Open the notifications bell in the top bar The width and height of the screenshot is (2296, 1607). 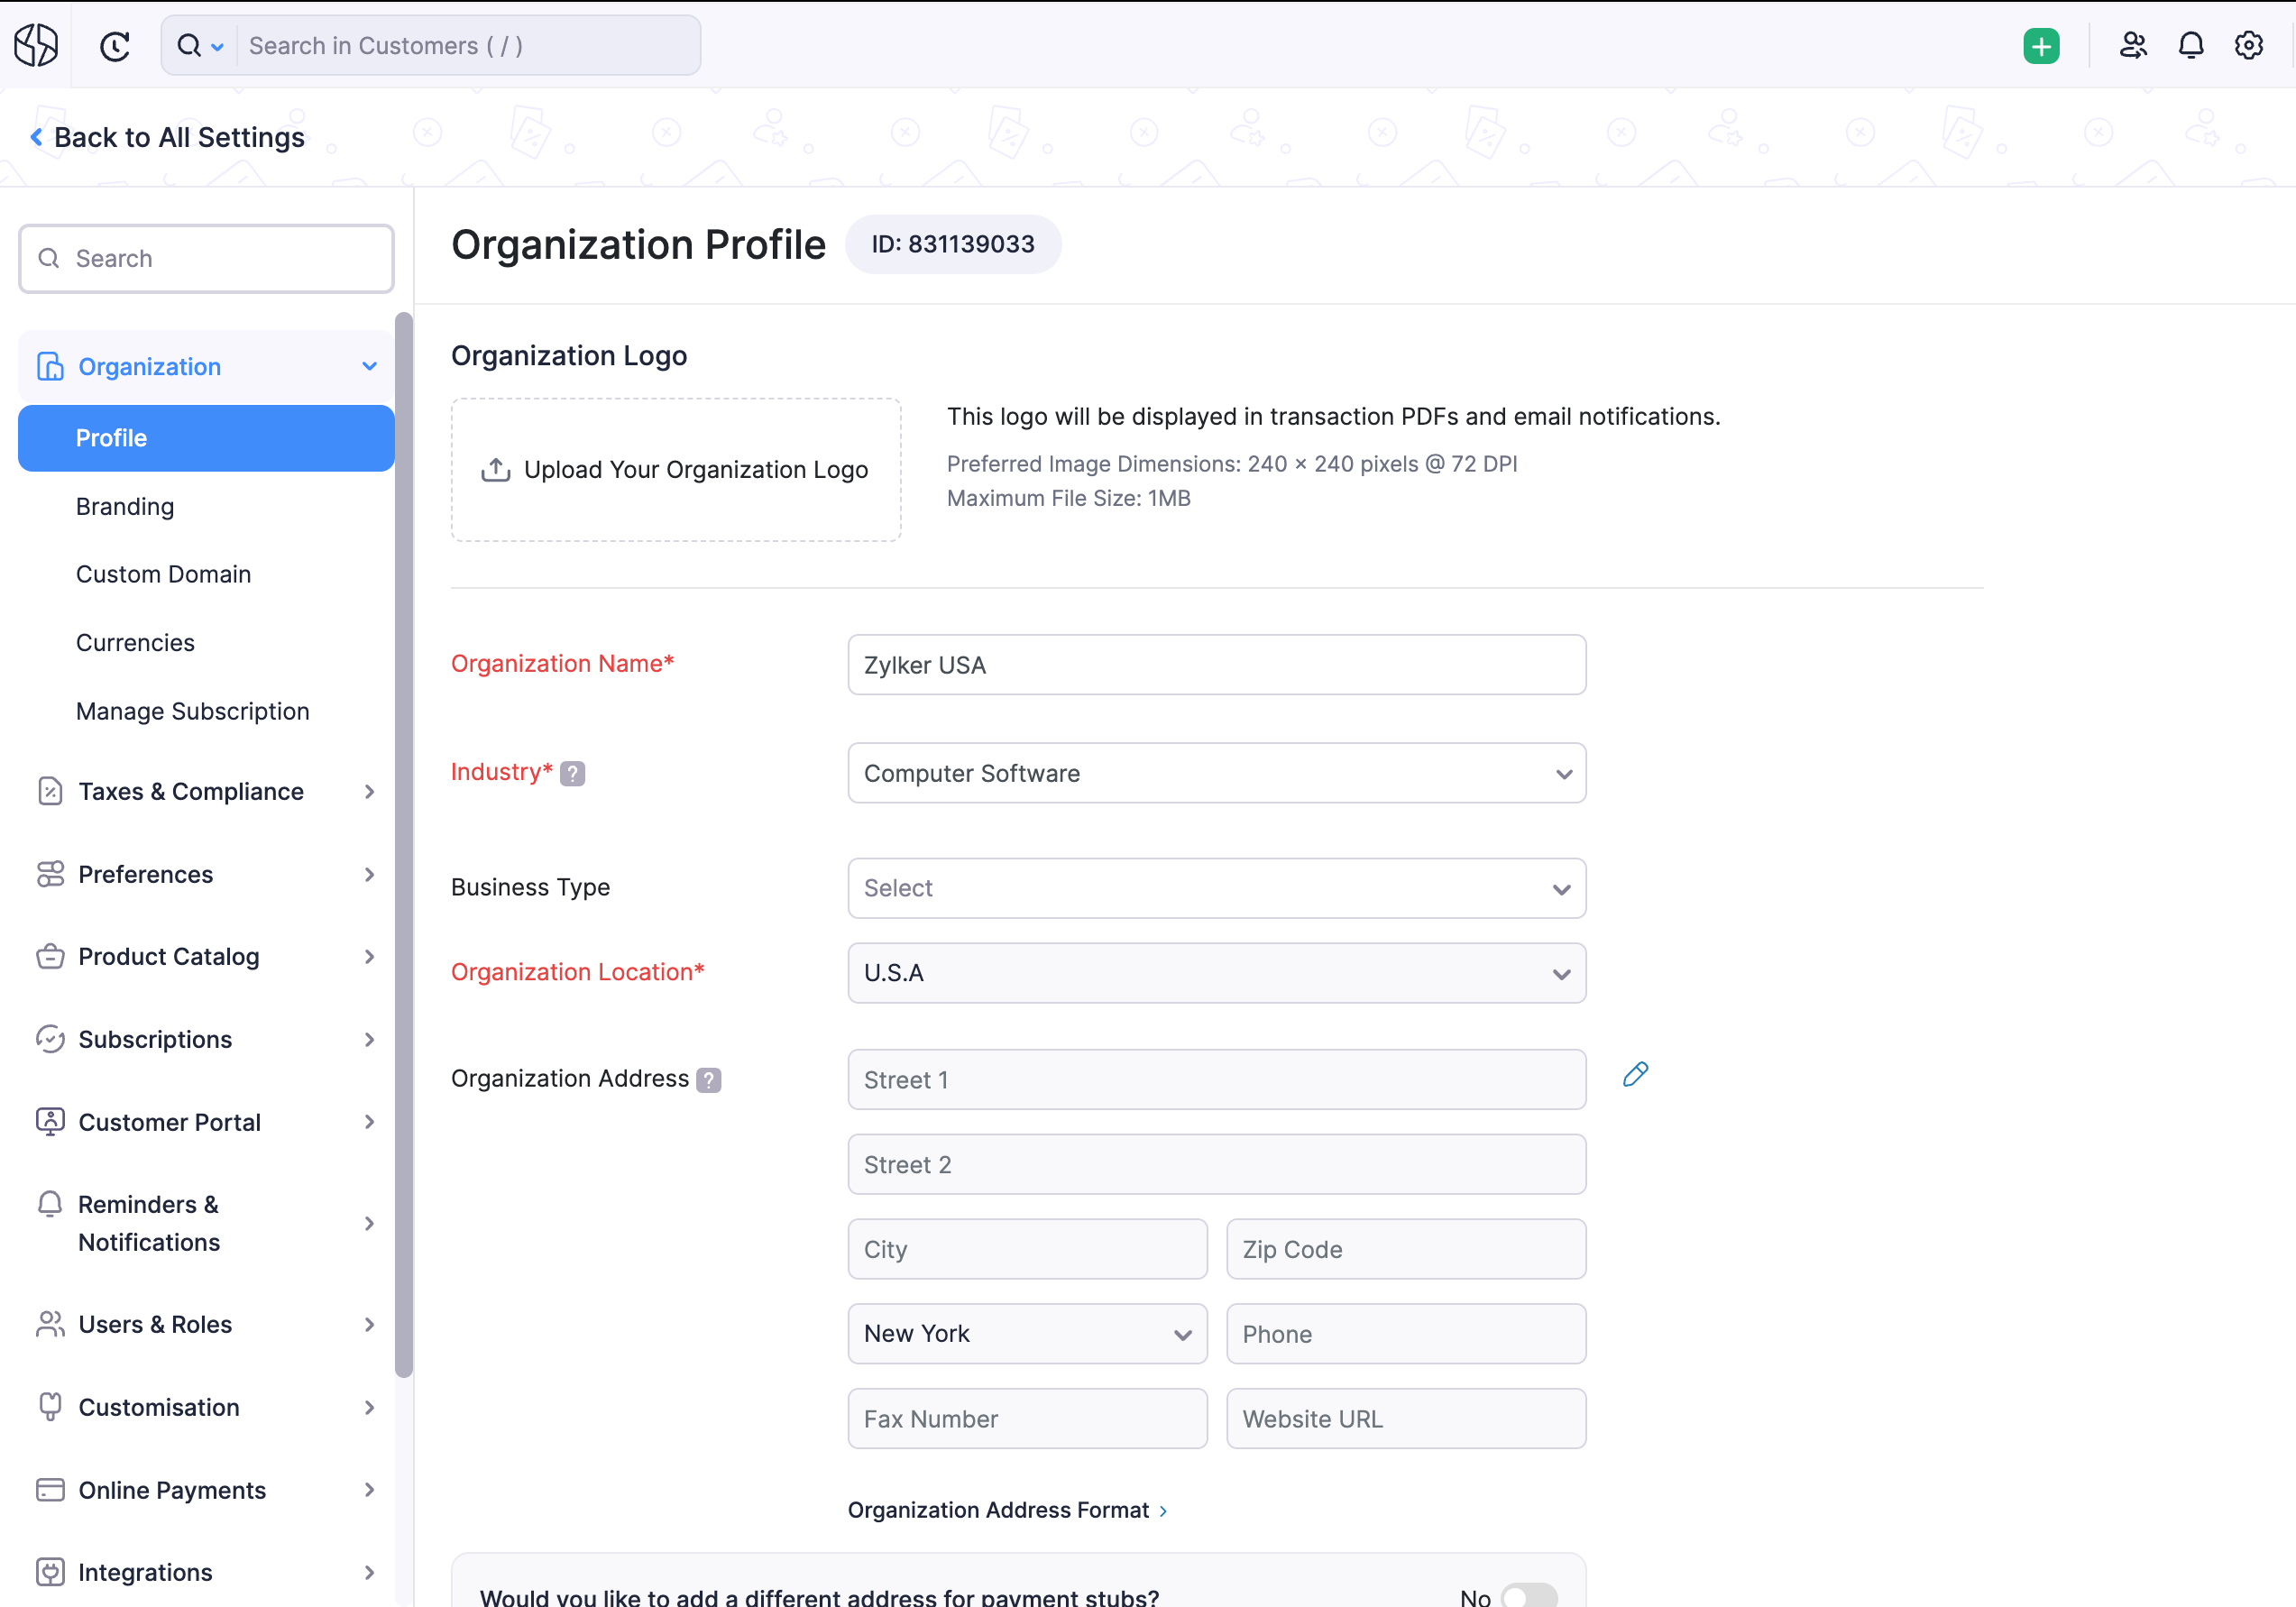pyautogui.click(x=2190, y=45)
